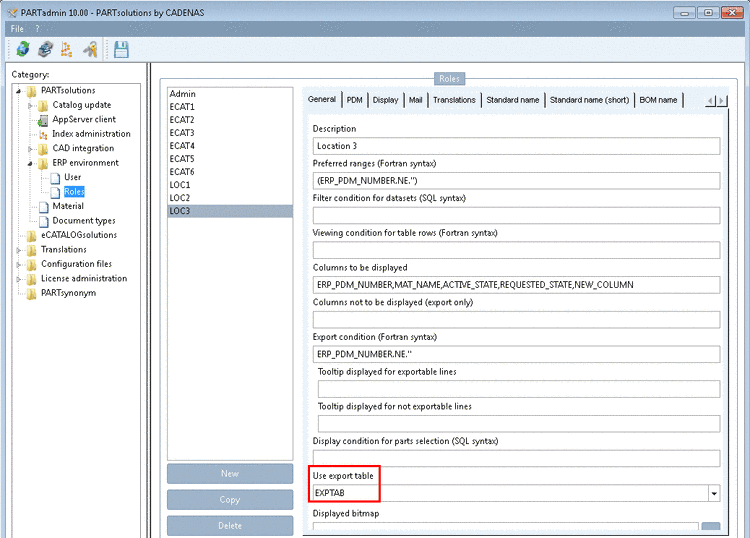Collapse the PARTsolutions root node
This screenshot has width=750, height=538.
pos(19,91)
